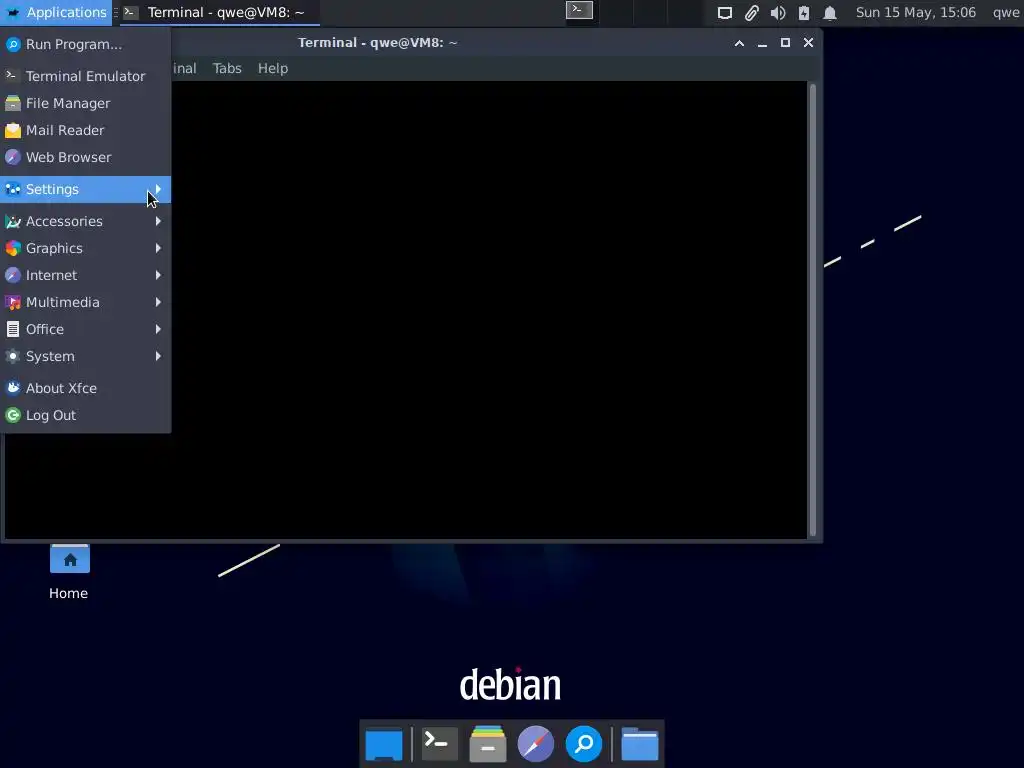Click the Settings category icon
Screen dimensions: 1024x768
coord(13,189)
